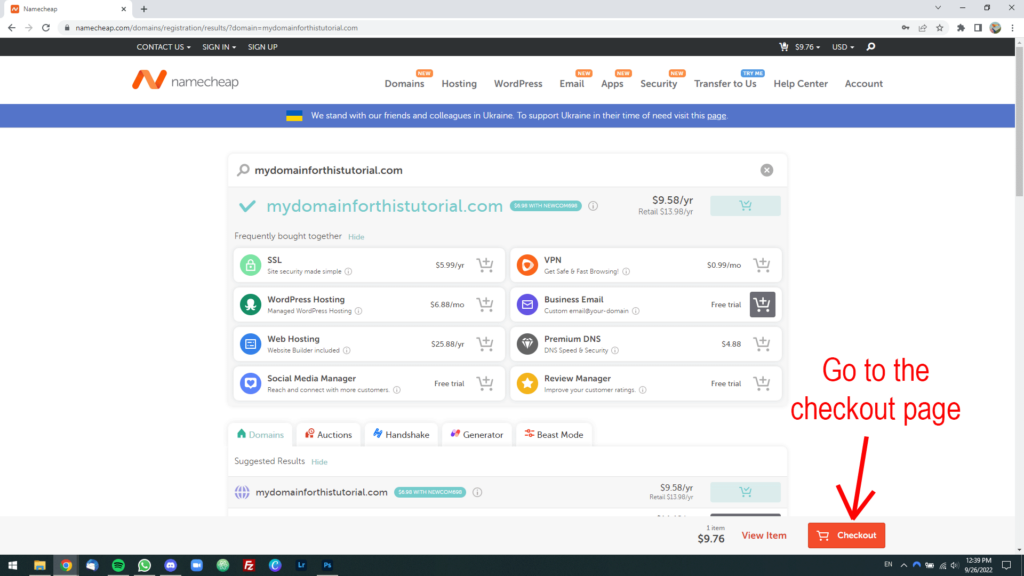The height and width of the screenshot is (576, 1024).
Task: Open Chrome profile avatar
Action: tap(995, 28)
